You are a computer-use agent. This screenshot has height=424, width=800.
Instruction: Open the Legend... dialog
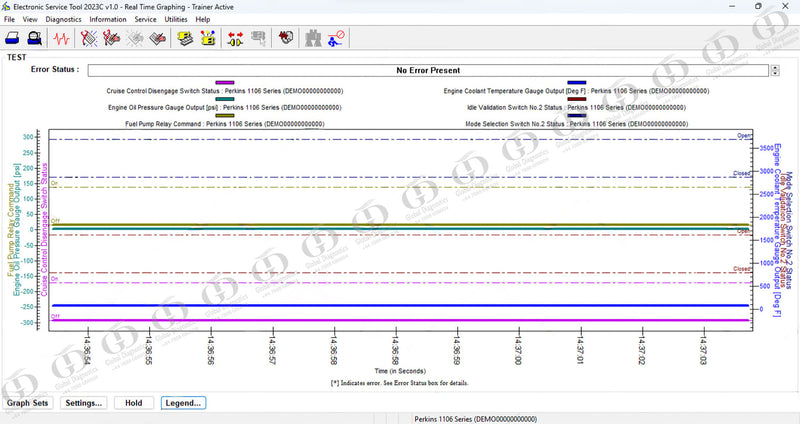183,403
